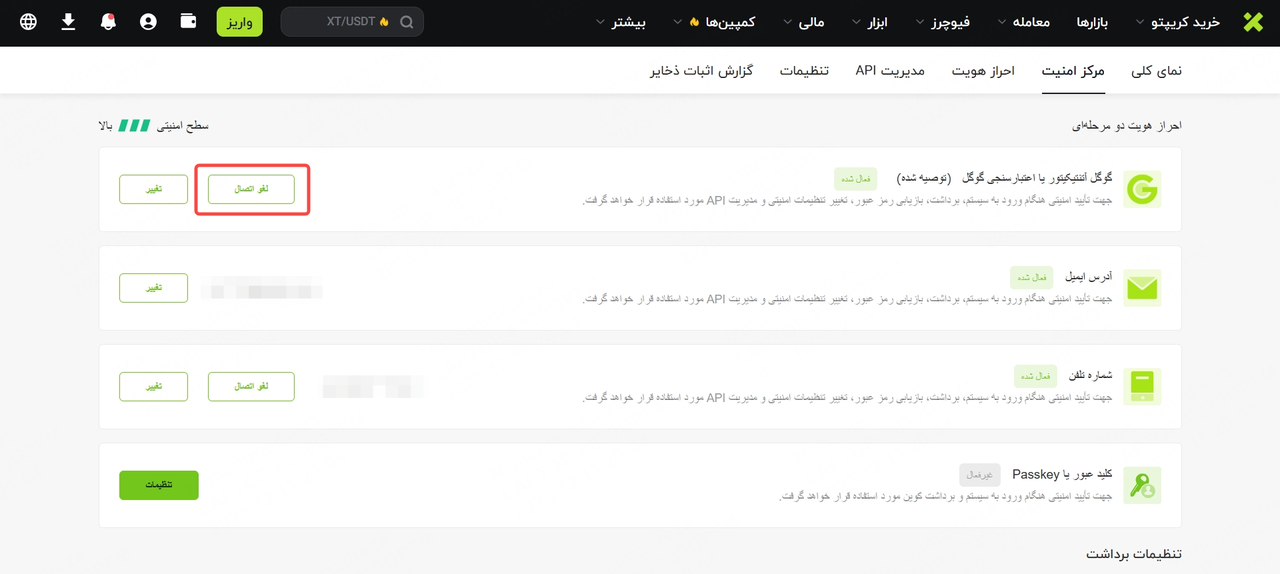Open the language globe icon
The width and height of the screenshot is (1280, 574).
[x=28, y=21]
